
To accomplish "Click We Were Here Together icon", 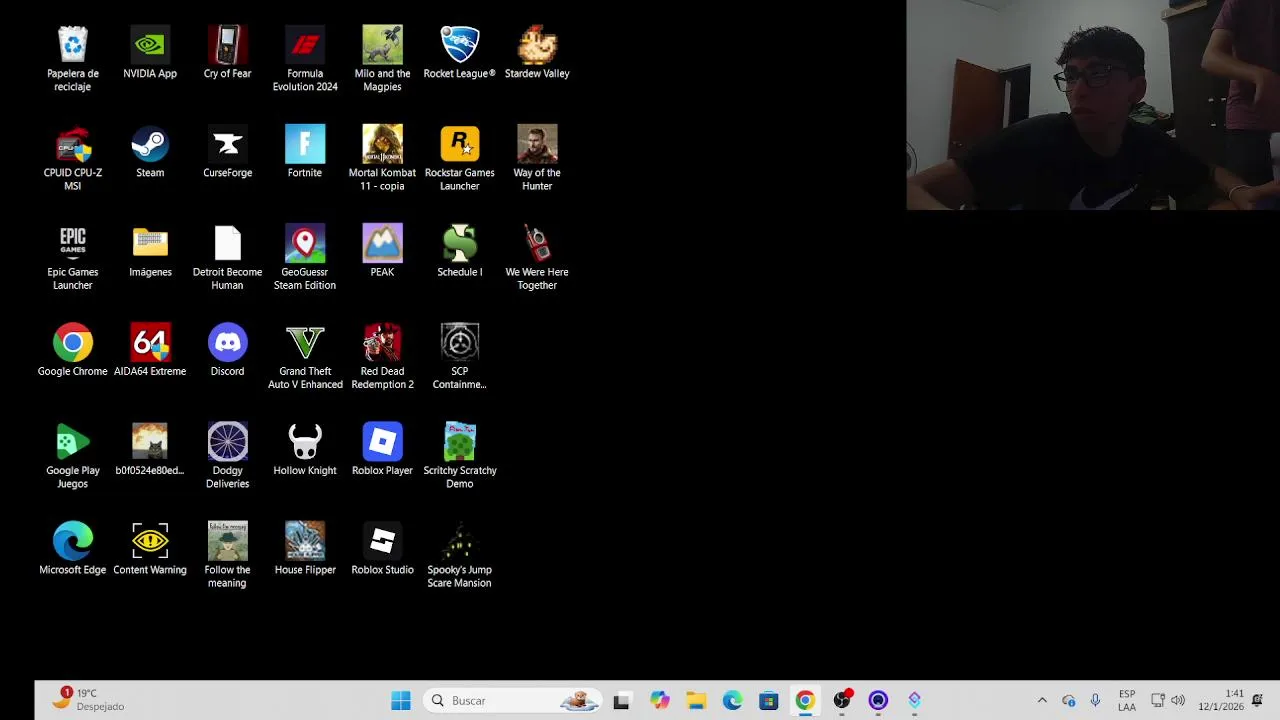I will click(537, 257).
